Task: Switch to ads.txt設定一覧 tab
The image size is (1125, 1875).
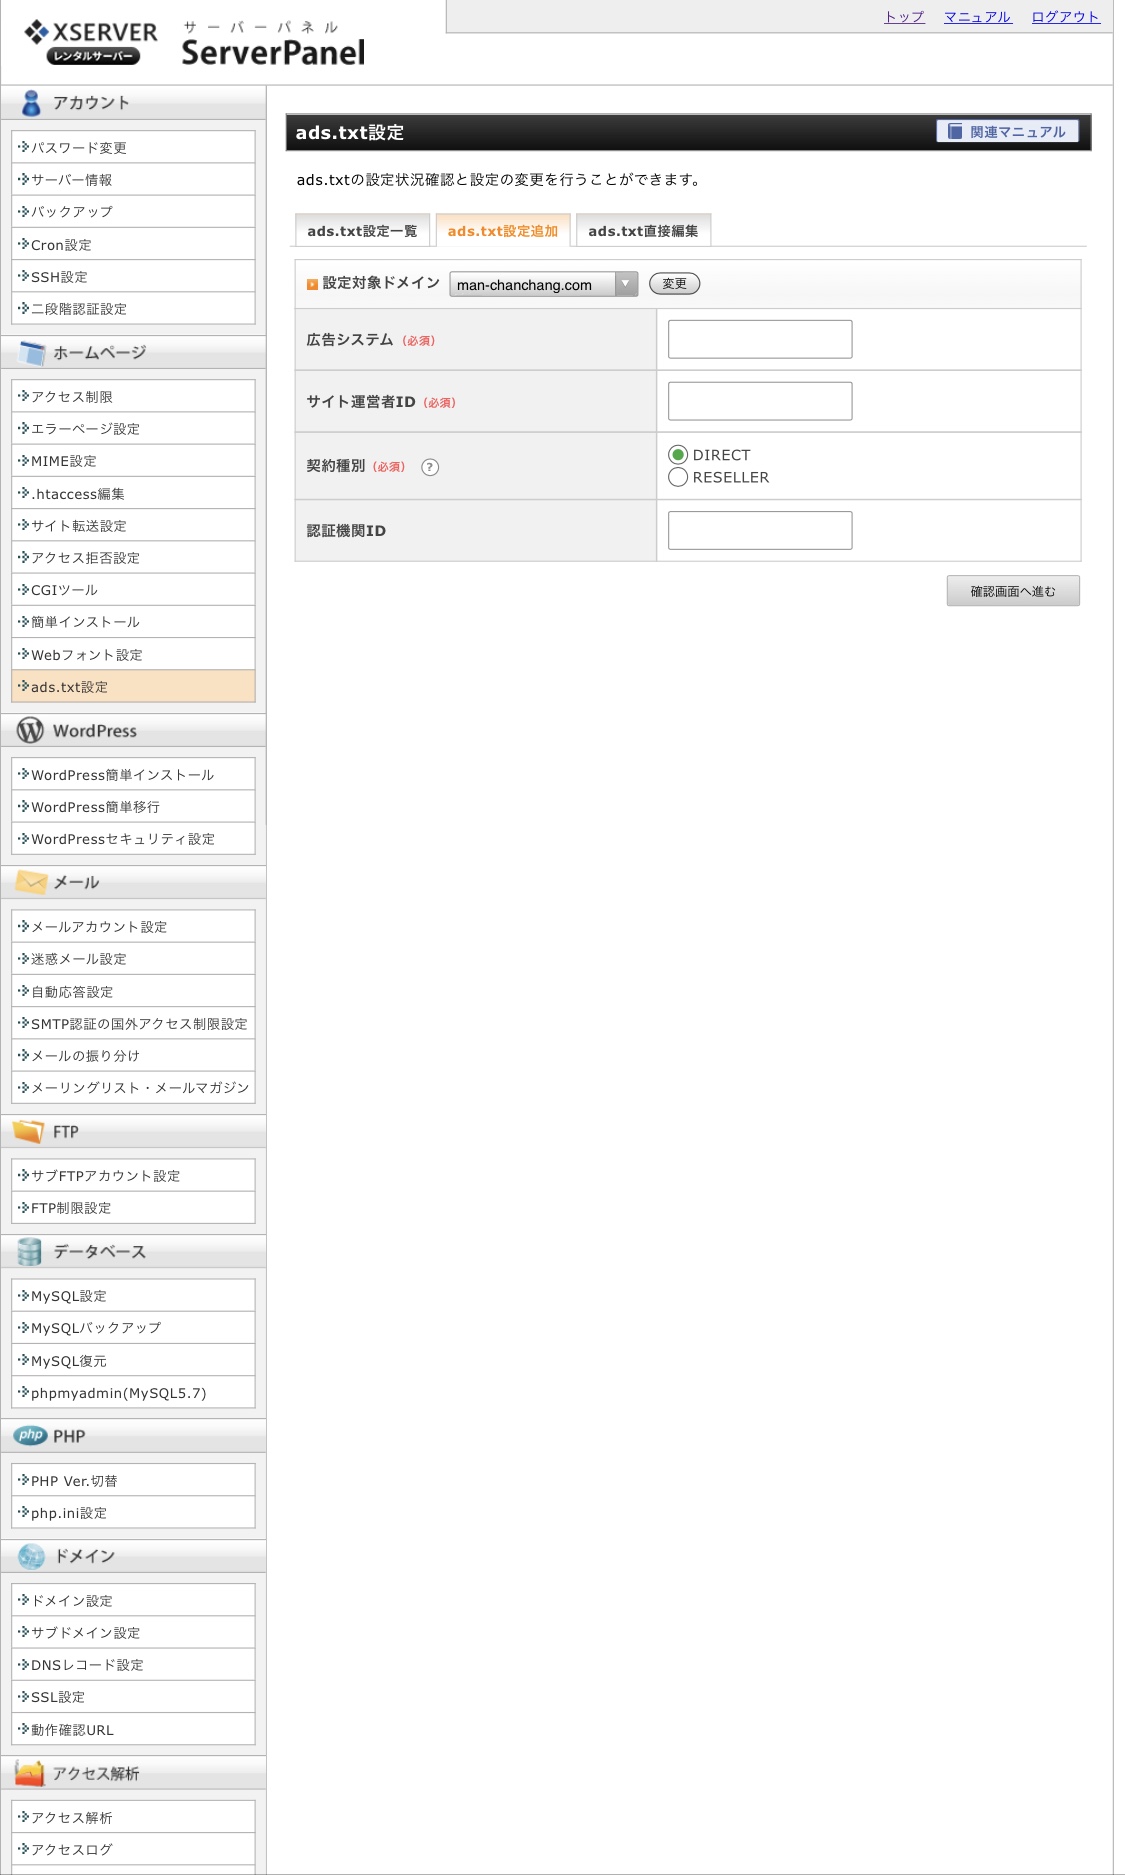Action: click(x=362, y=231)
